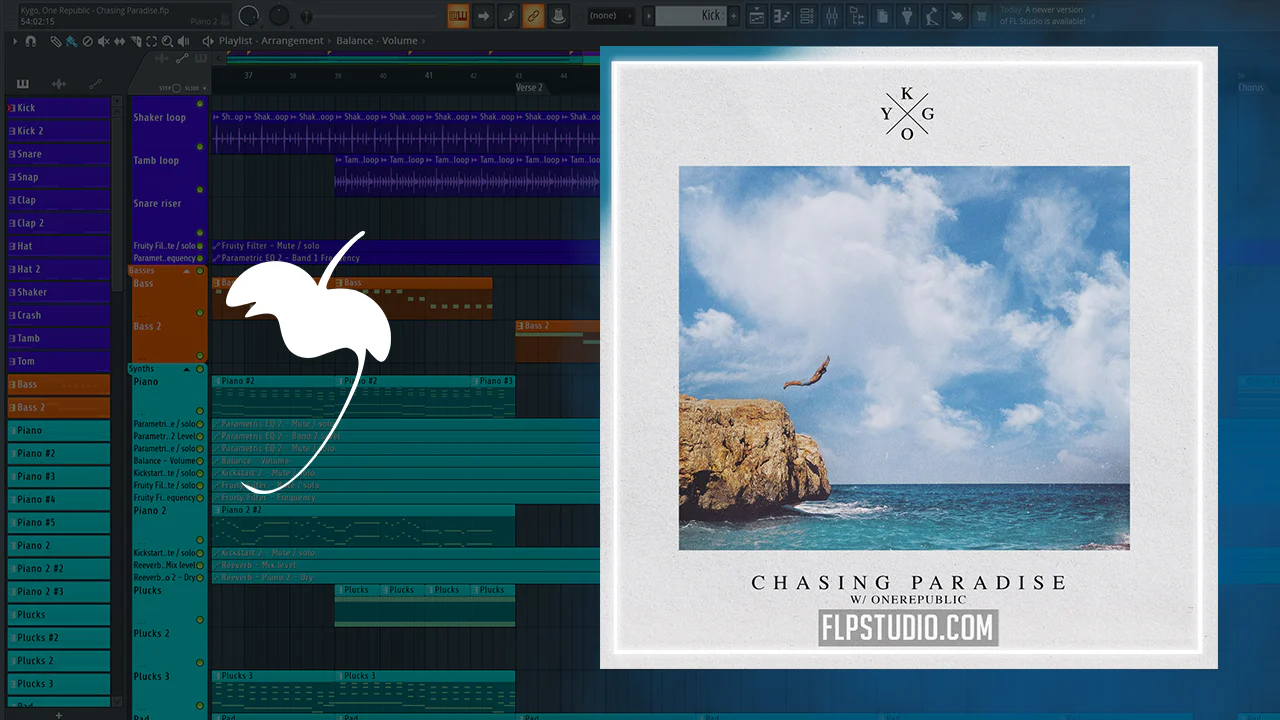The width and height of the screenshot is (1280, 720).
Task: Adjust the main volume knob in top bar
Action: click(x=249, y=15)
